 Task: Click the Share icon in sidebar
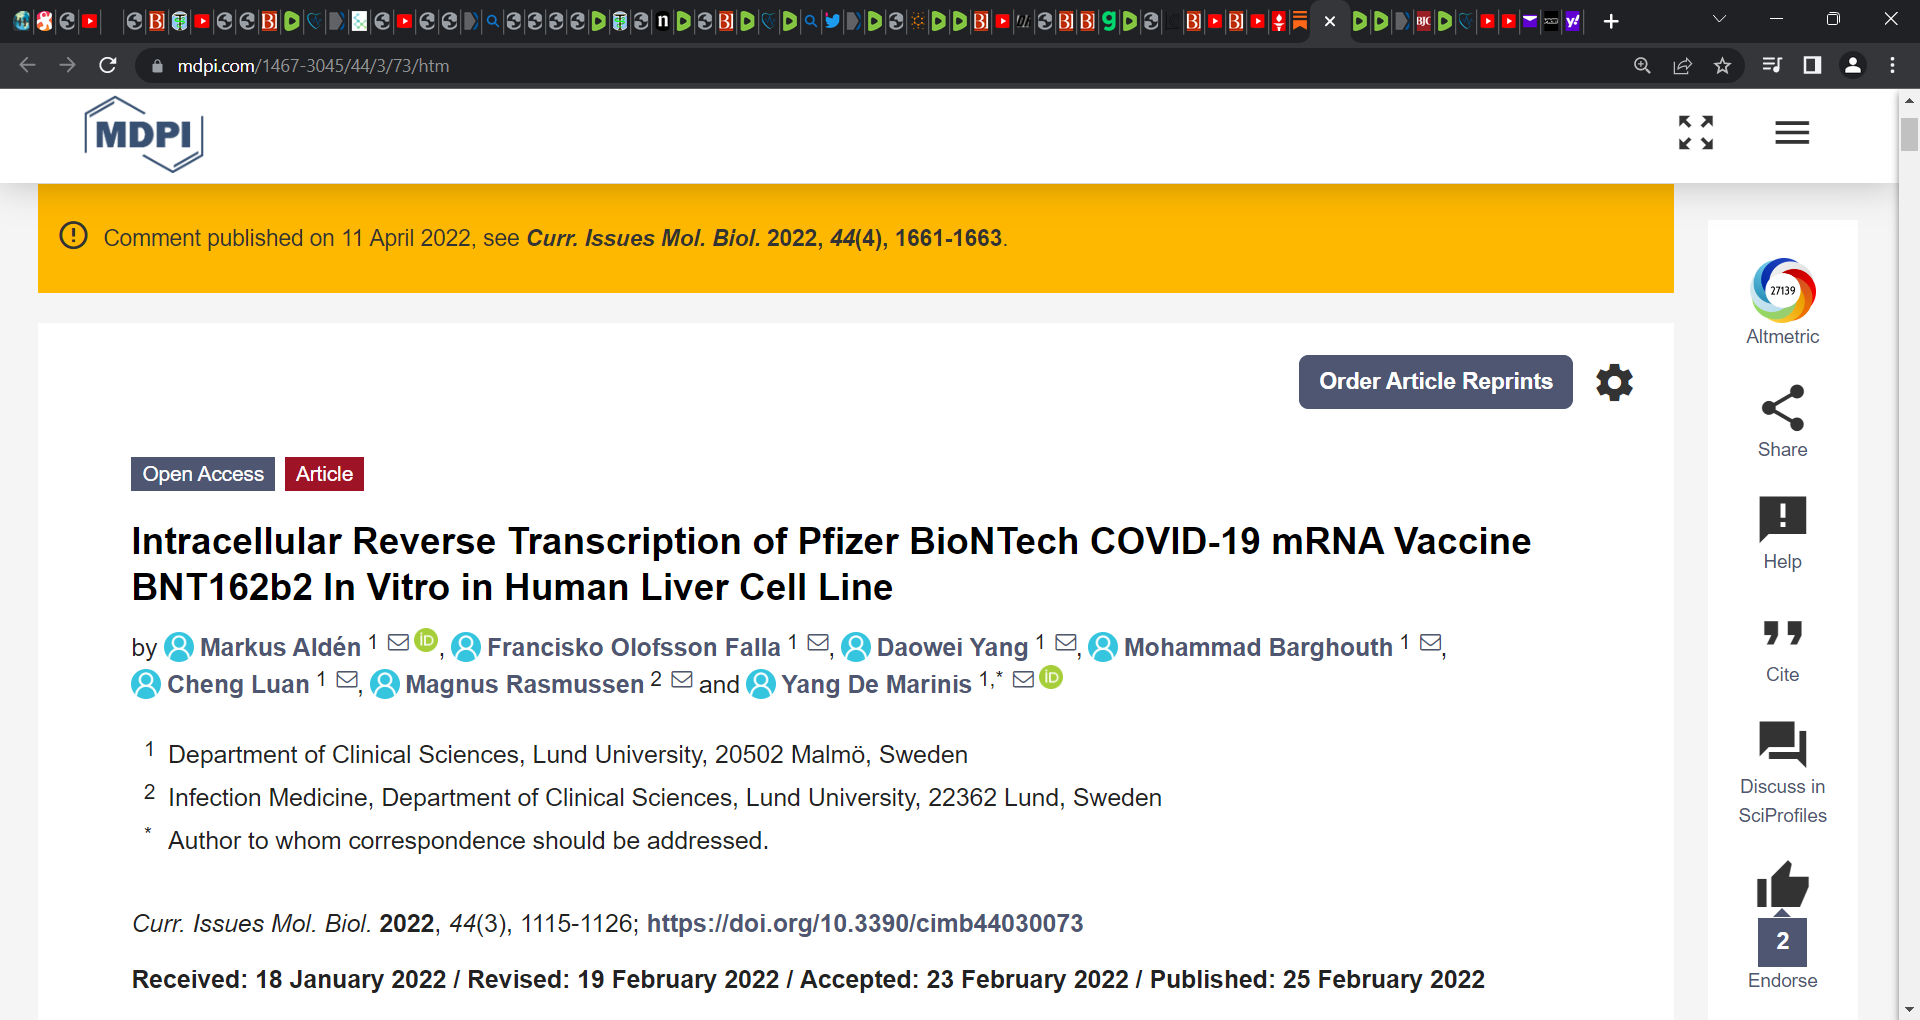pos(1783,408)
